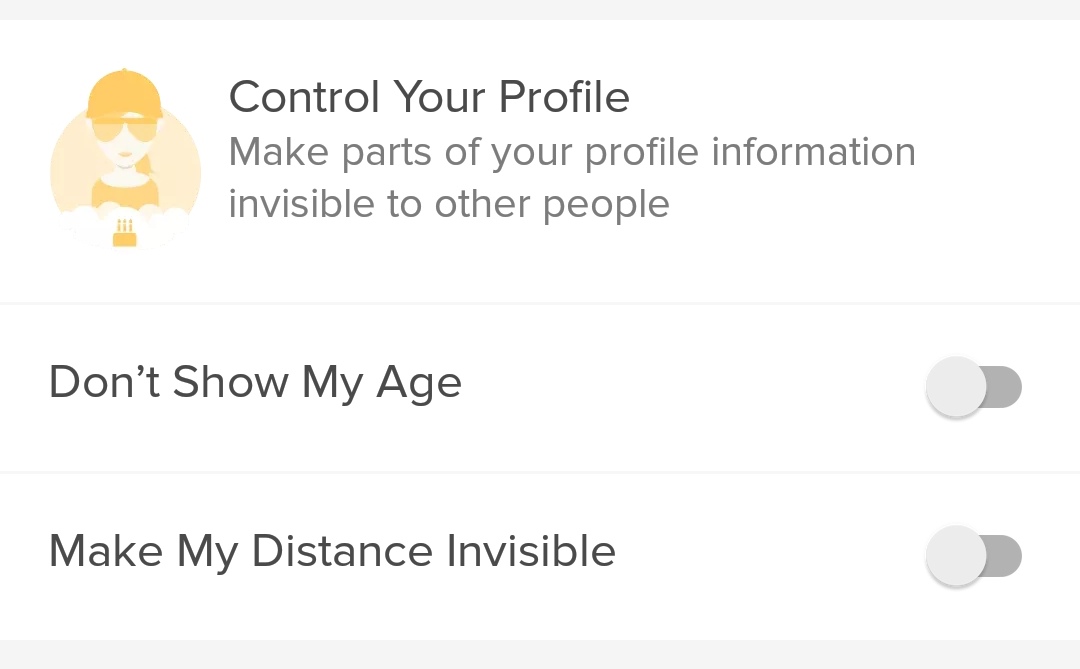Click the yellow cap on the avatar
The height and width of the screenshot is (669, 1080).
tap(124, 96)
